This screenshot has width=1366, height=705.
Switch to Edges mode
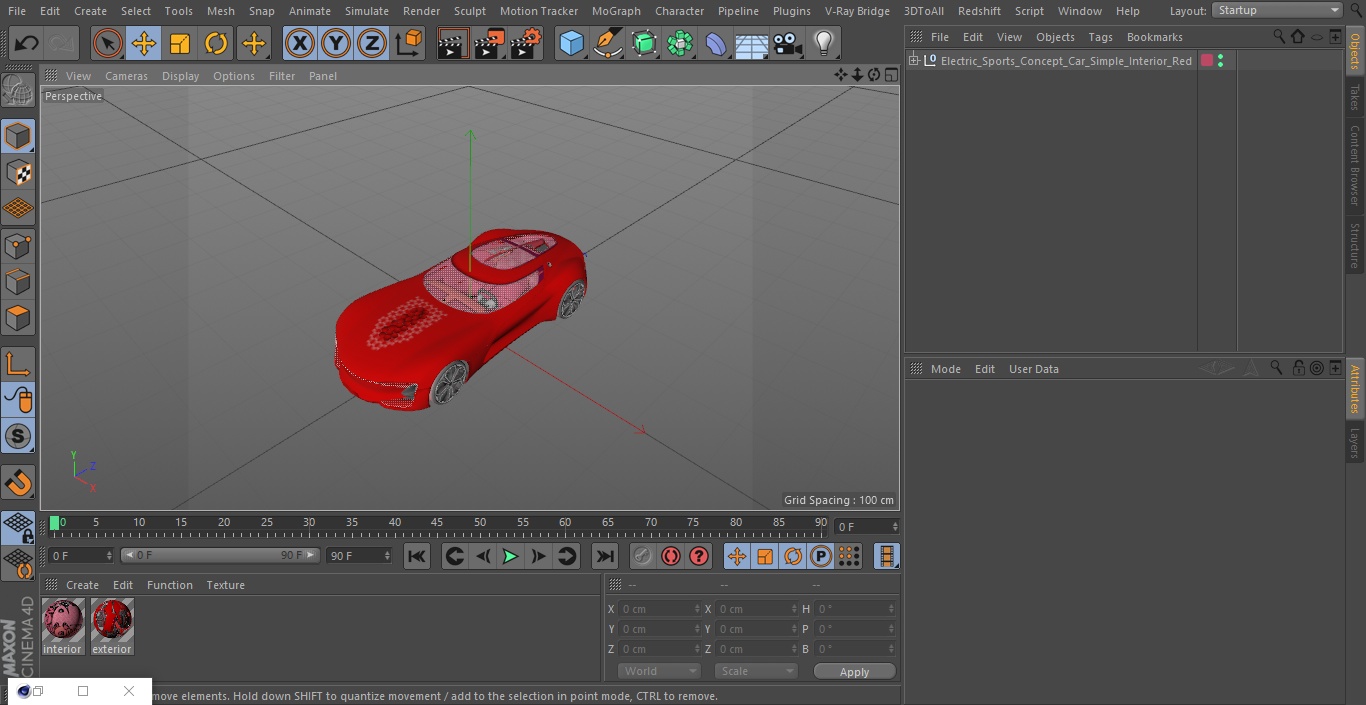(18, 281)
